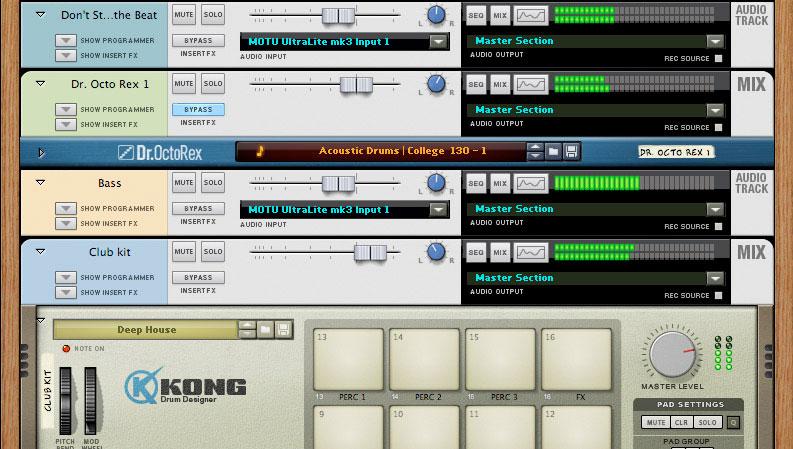The image size is (793, 449).
Task: Click level fader on Club kit channel
Action: coord(370,252)
